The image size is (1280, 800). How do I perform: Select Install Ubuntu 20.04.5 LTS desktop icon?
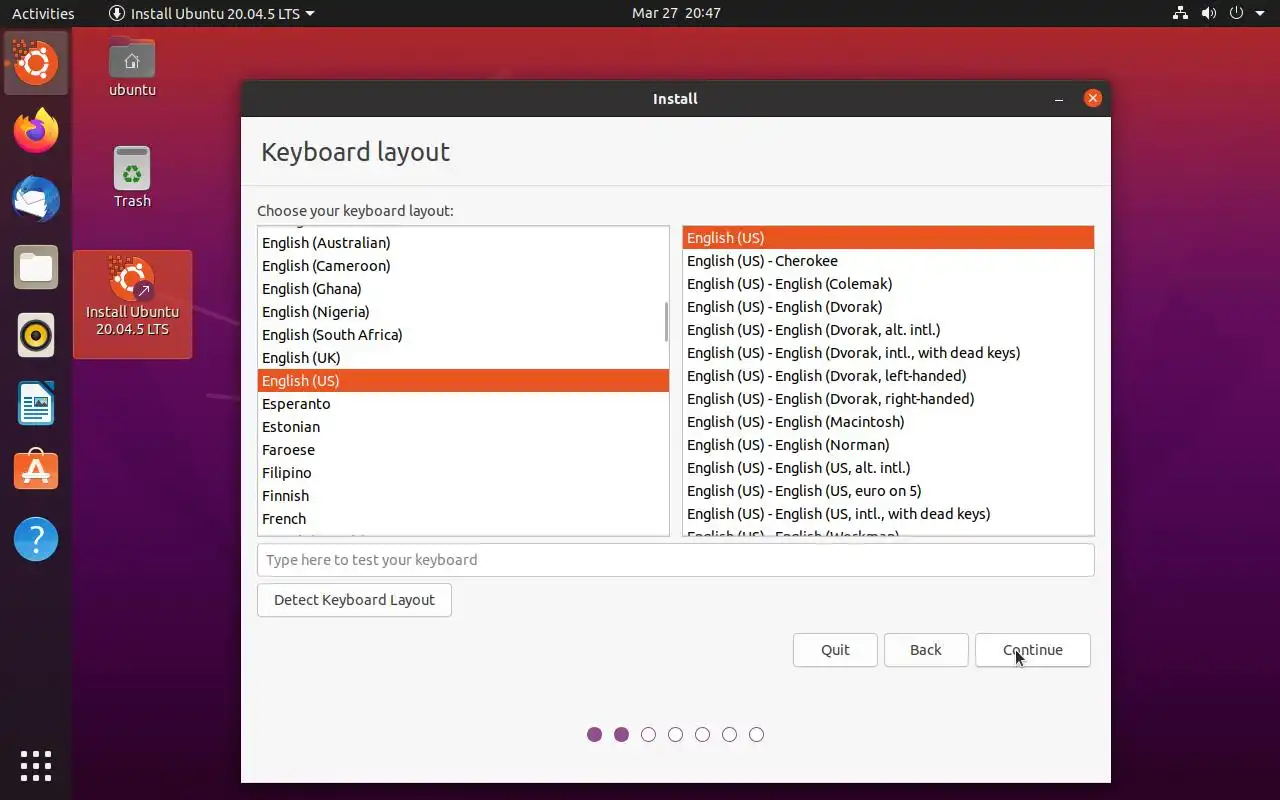pyautogui.click(x=132, y=304)
